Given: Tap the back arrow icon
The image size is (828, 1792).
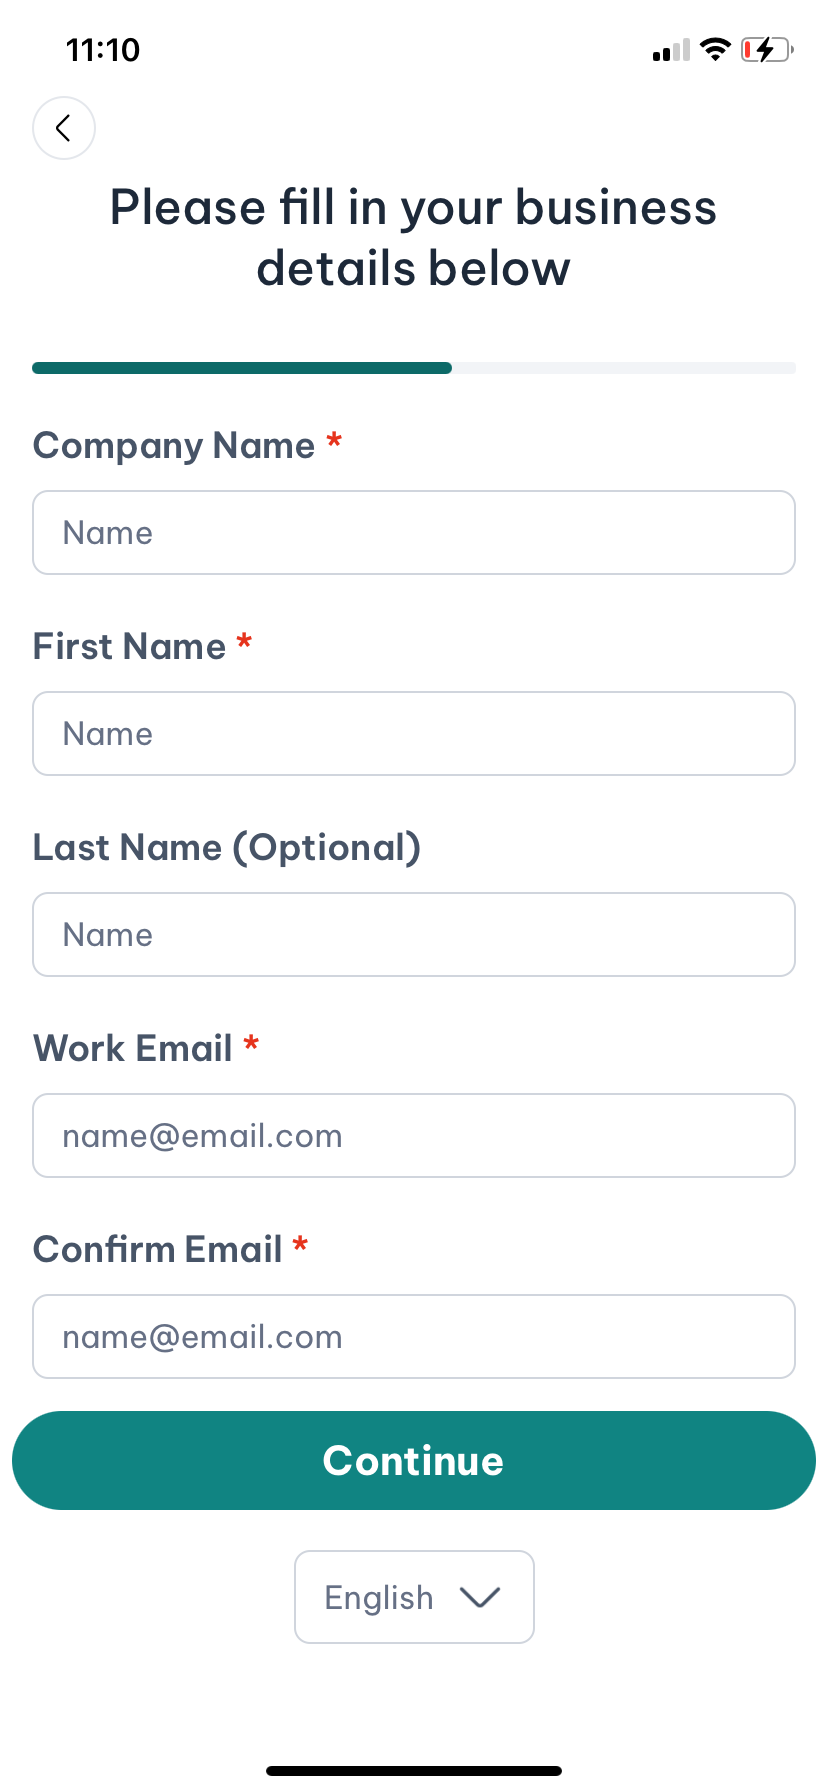Looking at the screenshot, I should [64, 128].
